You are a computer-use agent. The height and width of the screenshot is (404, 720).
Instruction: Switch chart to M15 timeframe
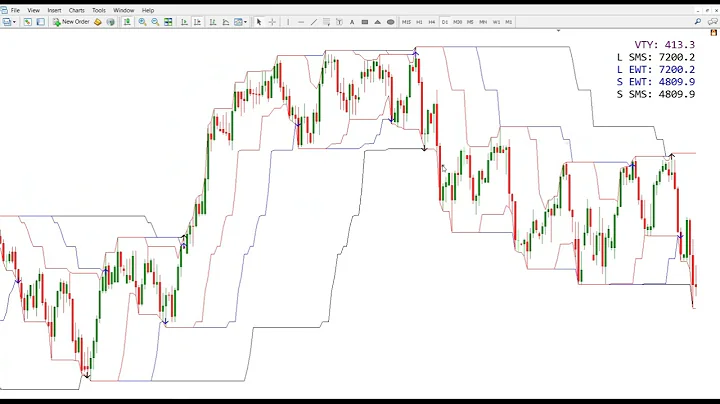(406, 22)
